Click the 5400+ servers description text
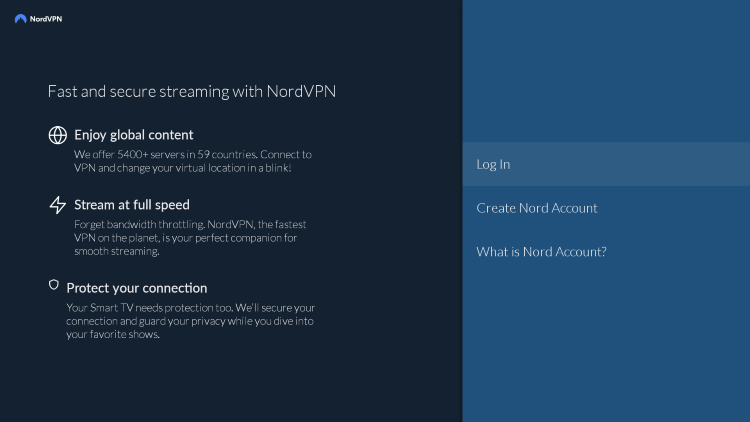Image resolution: width=750 pixels, height=422 pixels. (x=193, y=161)
